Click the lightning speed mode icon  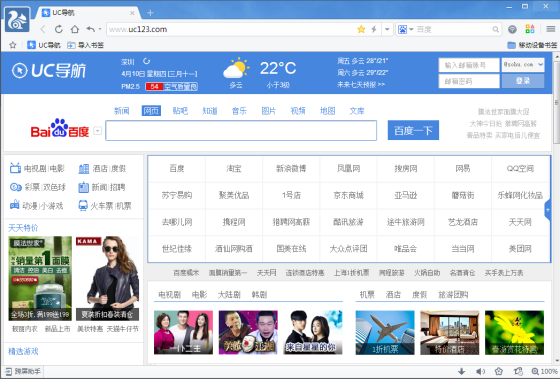(374, 29)
